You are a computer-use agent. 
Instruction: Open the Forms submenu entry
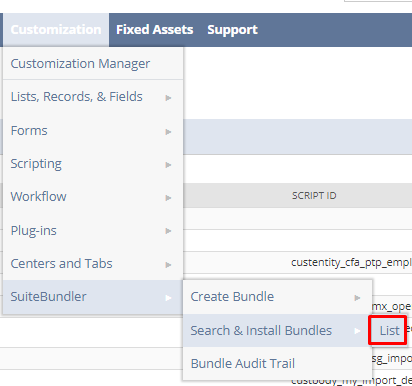pyautogui.click(x=93, y=130)
